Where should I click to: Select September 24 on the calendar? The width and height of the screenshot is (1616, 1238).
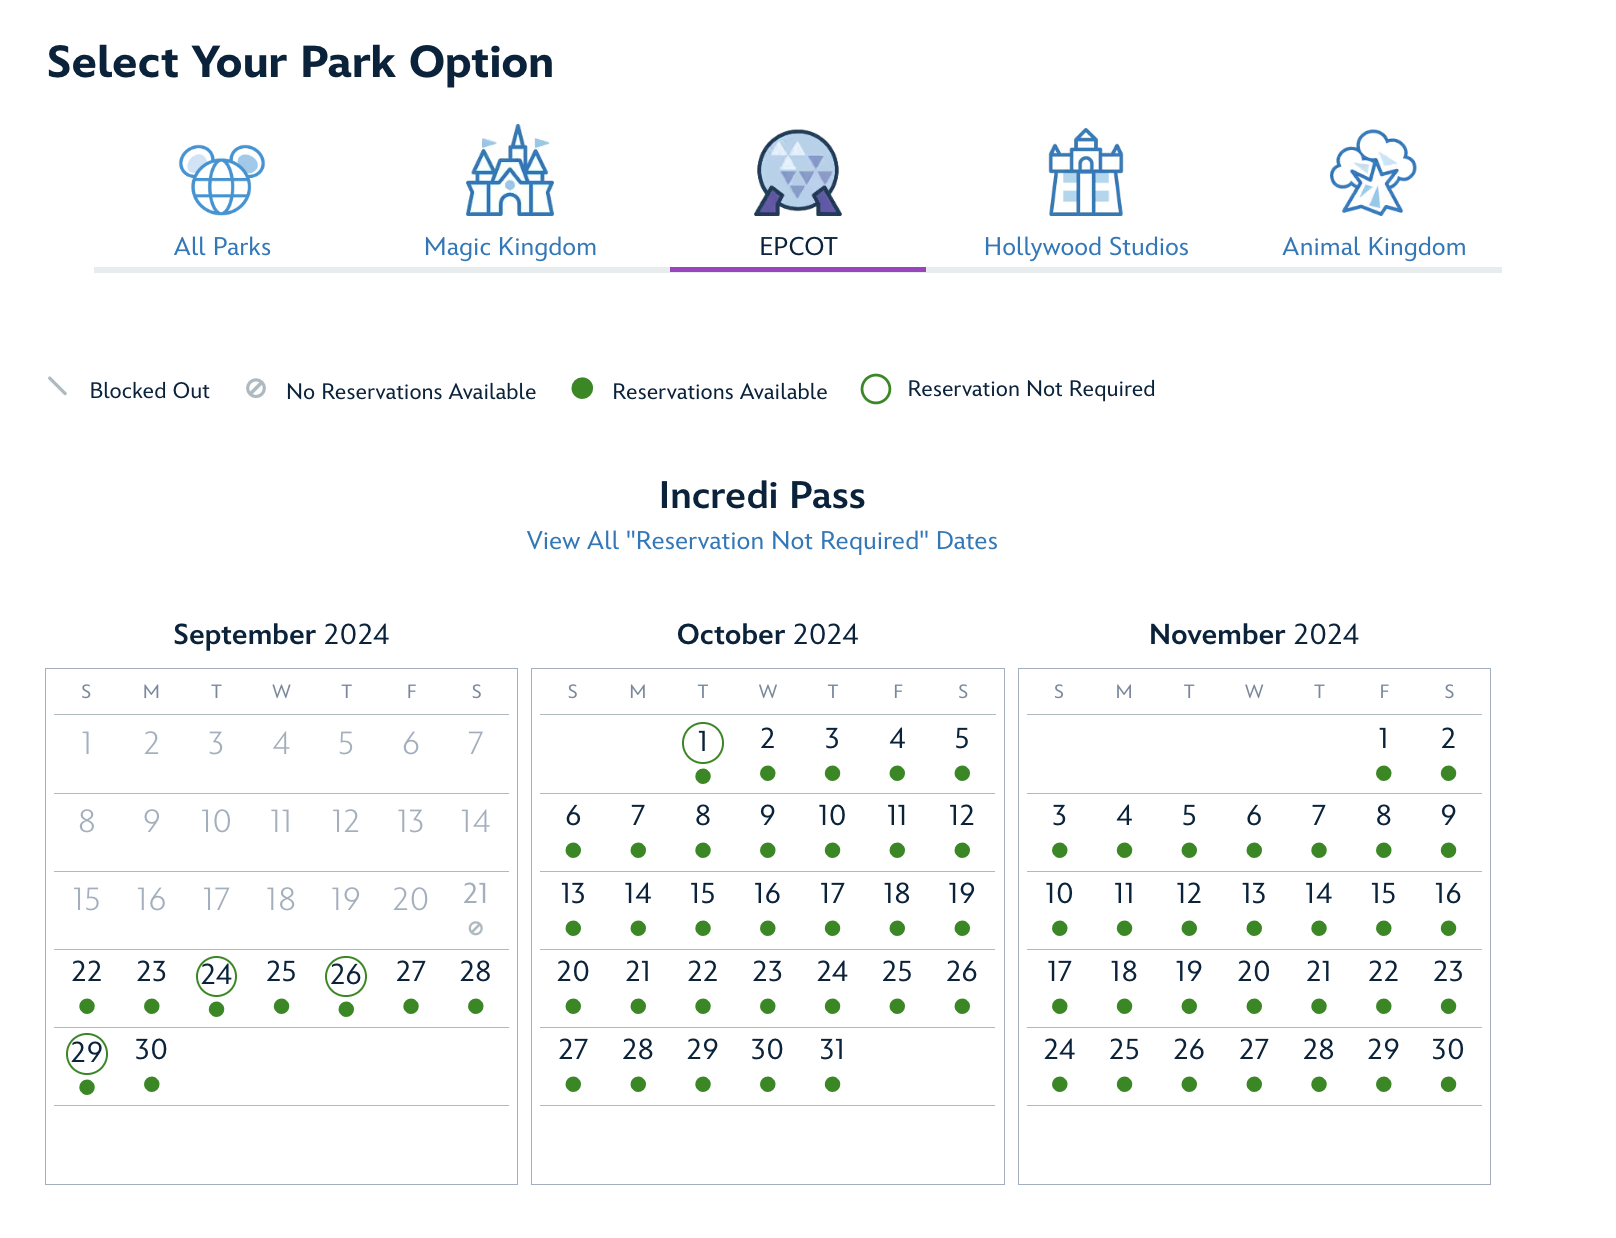(216, 975)
